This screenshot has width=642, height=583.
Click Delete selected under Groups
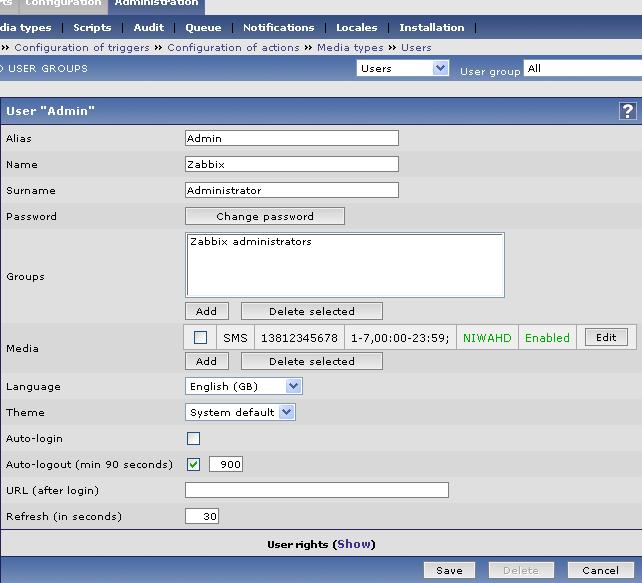[x=312, y=311]
